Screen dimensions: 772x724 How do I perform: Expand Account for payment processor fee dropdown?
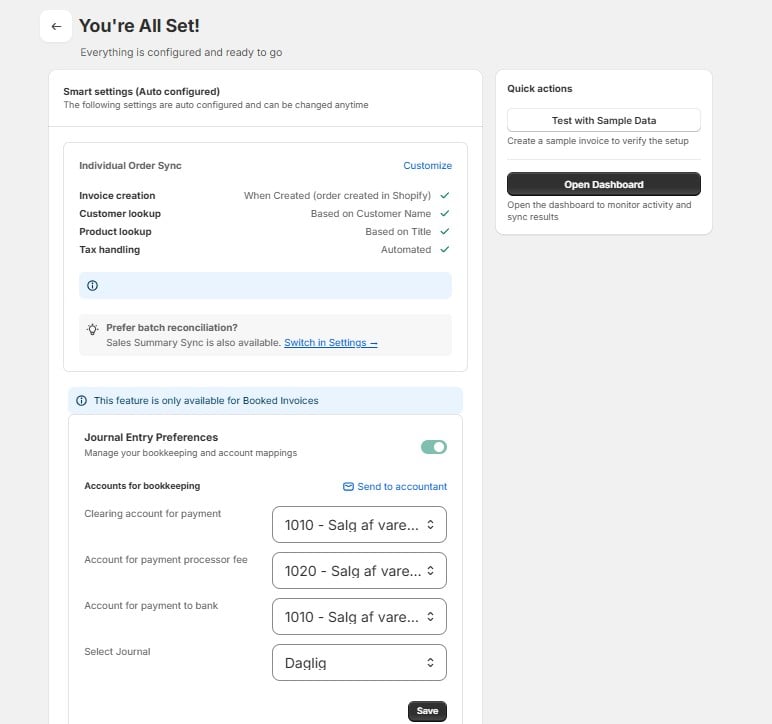click(x=359, y=570)
